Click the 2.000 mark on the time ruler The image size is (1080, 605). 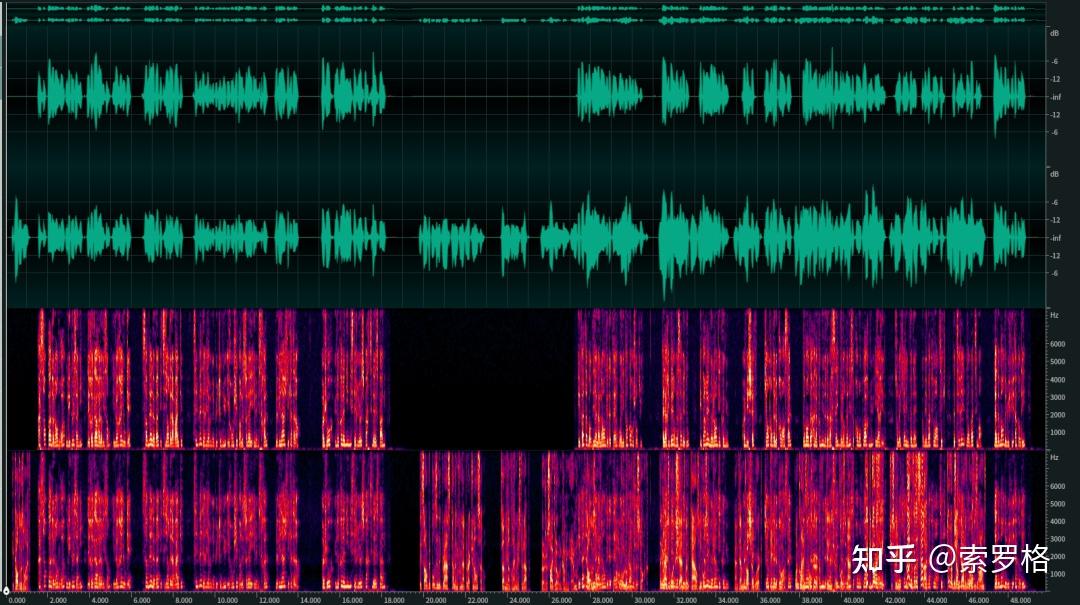coord(59,600)
